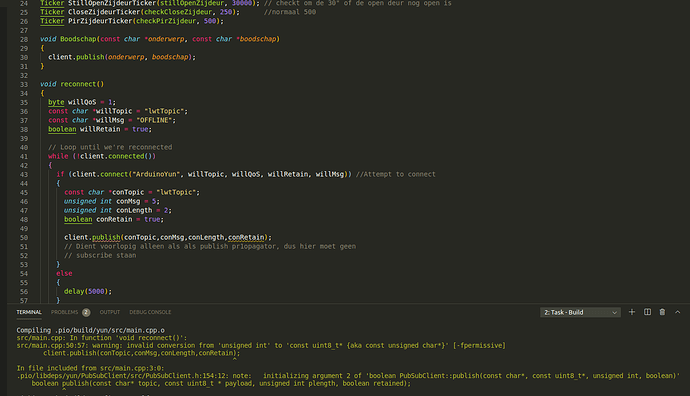Screen dimensions: 690x396
Task: Open the Debug Console tab
Action: click(x=150, y=312)
